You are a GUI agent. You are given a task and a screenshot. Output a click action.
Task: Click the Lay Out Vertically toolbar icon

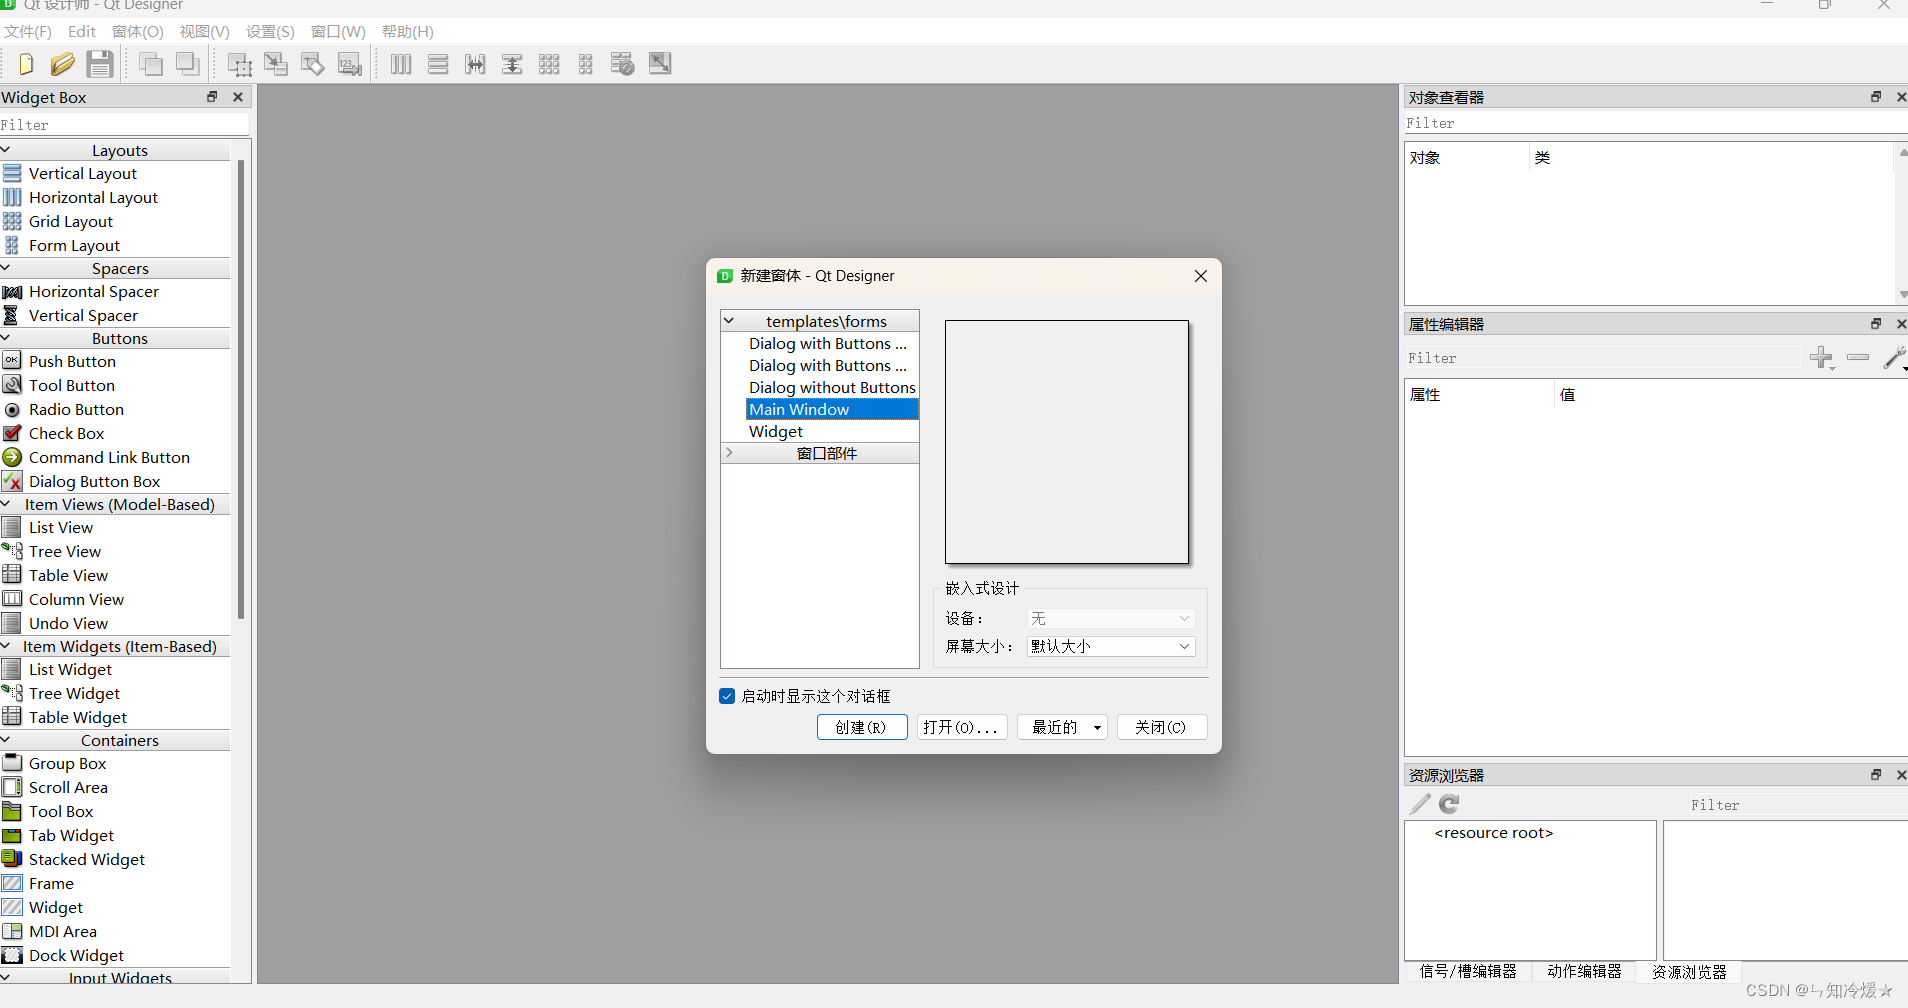pos(438,64)
